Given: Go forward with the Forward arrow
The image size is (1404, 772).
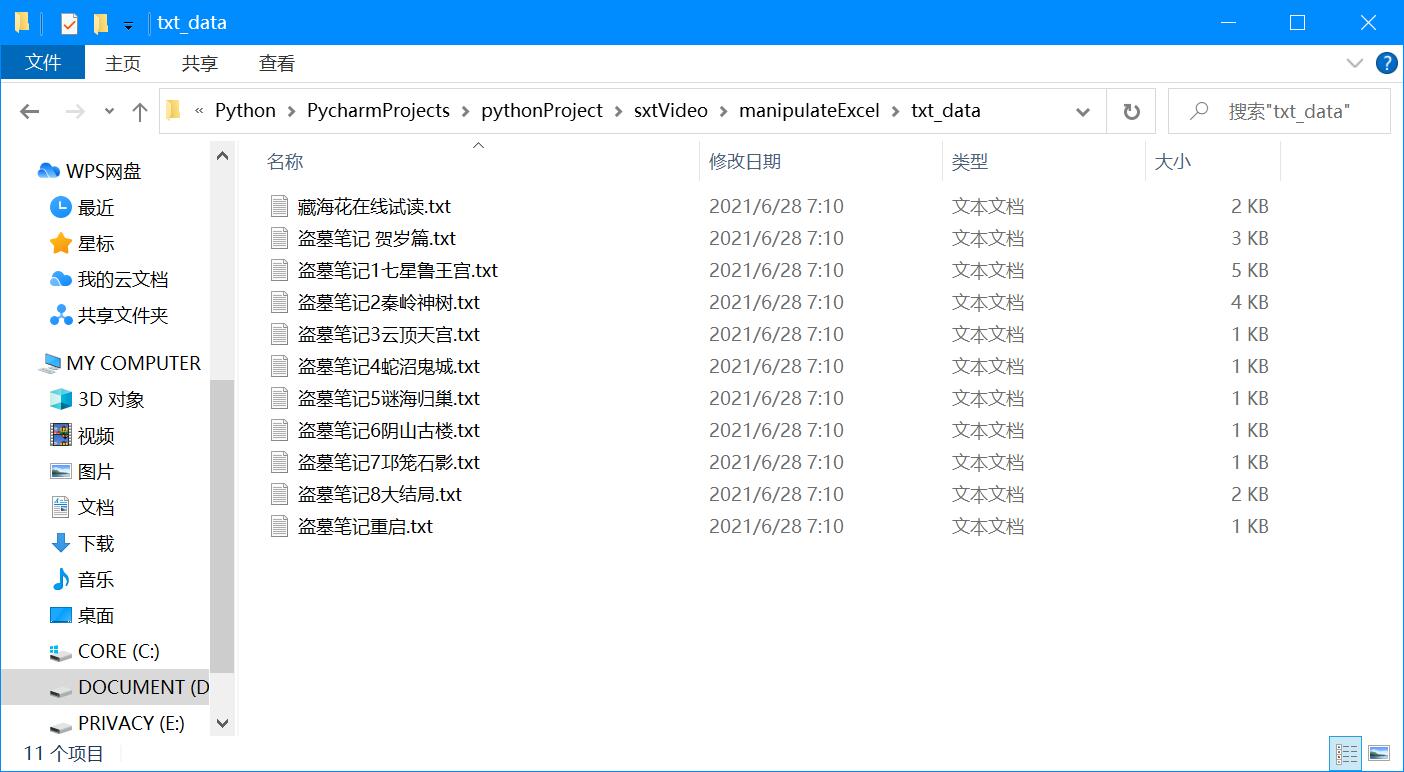Looking at the screenshot, I should coord(75,112).
